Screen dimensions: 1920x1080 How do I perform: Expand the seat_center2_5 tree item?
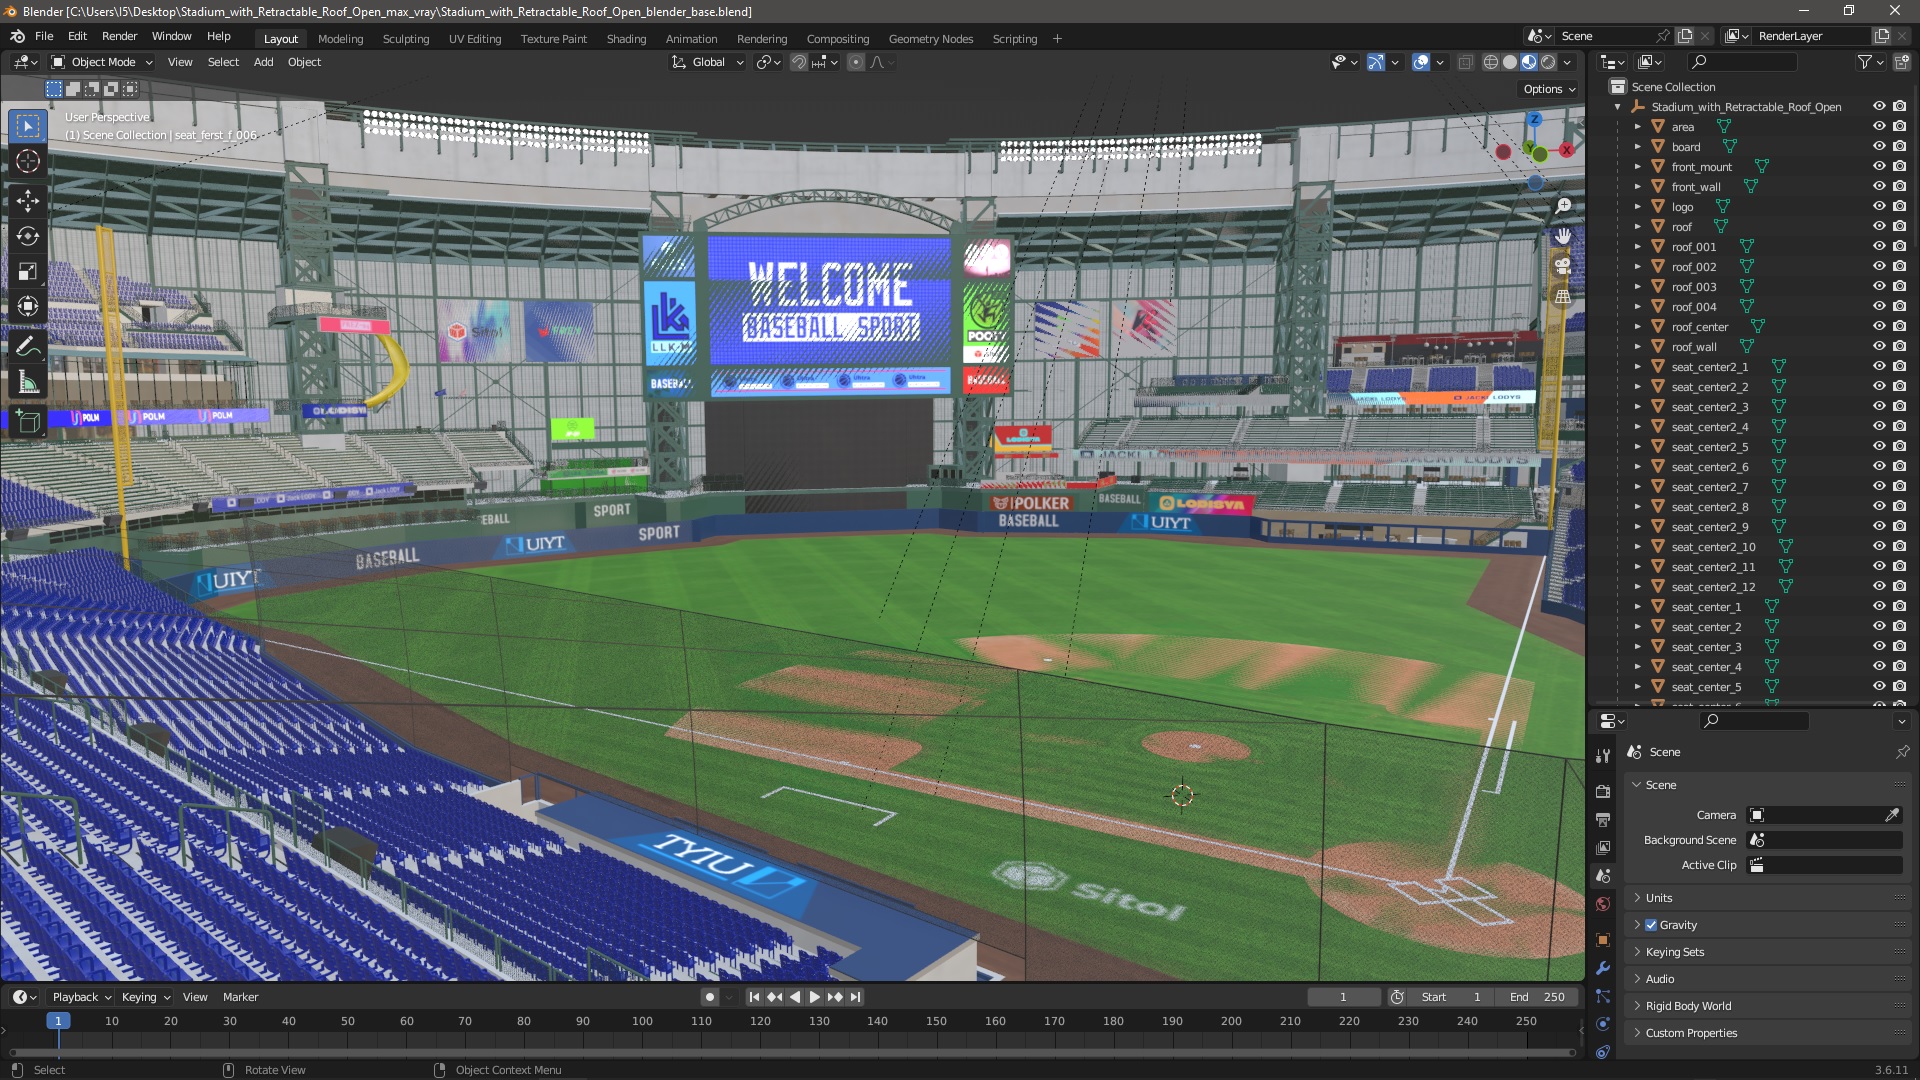[1638, 447]
